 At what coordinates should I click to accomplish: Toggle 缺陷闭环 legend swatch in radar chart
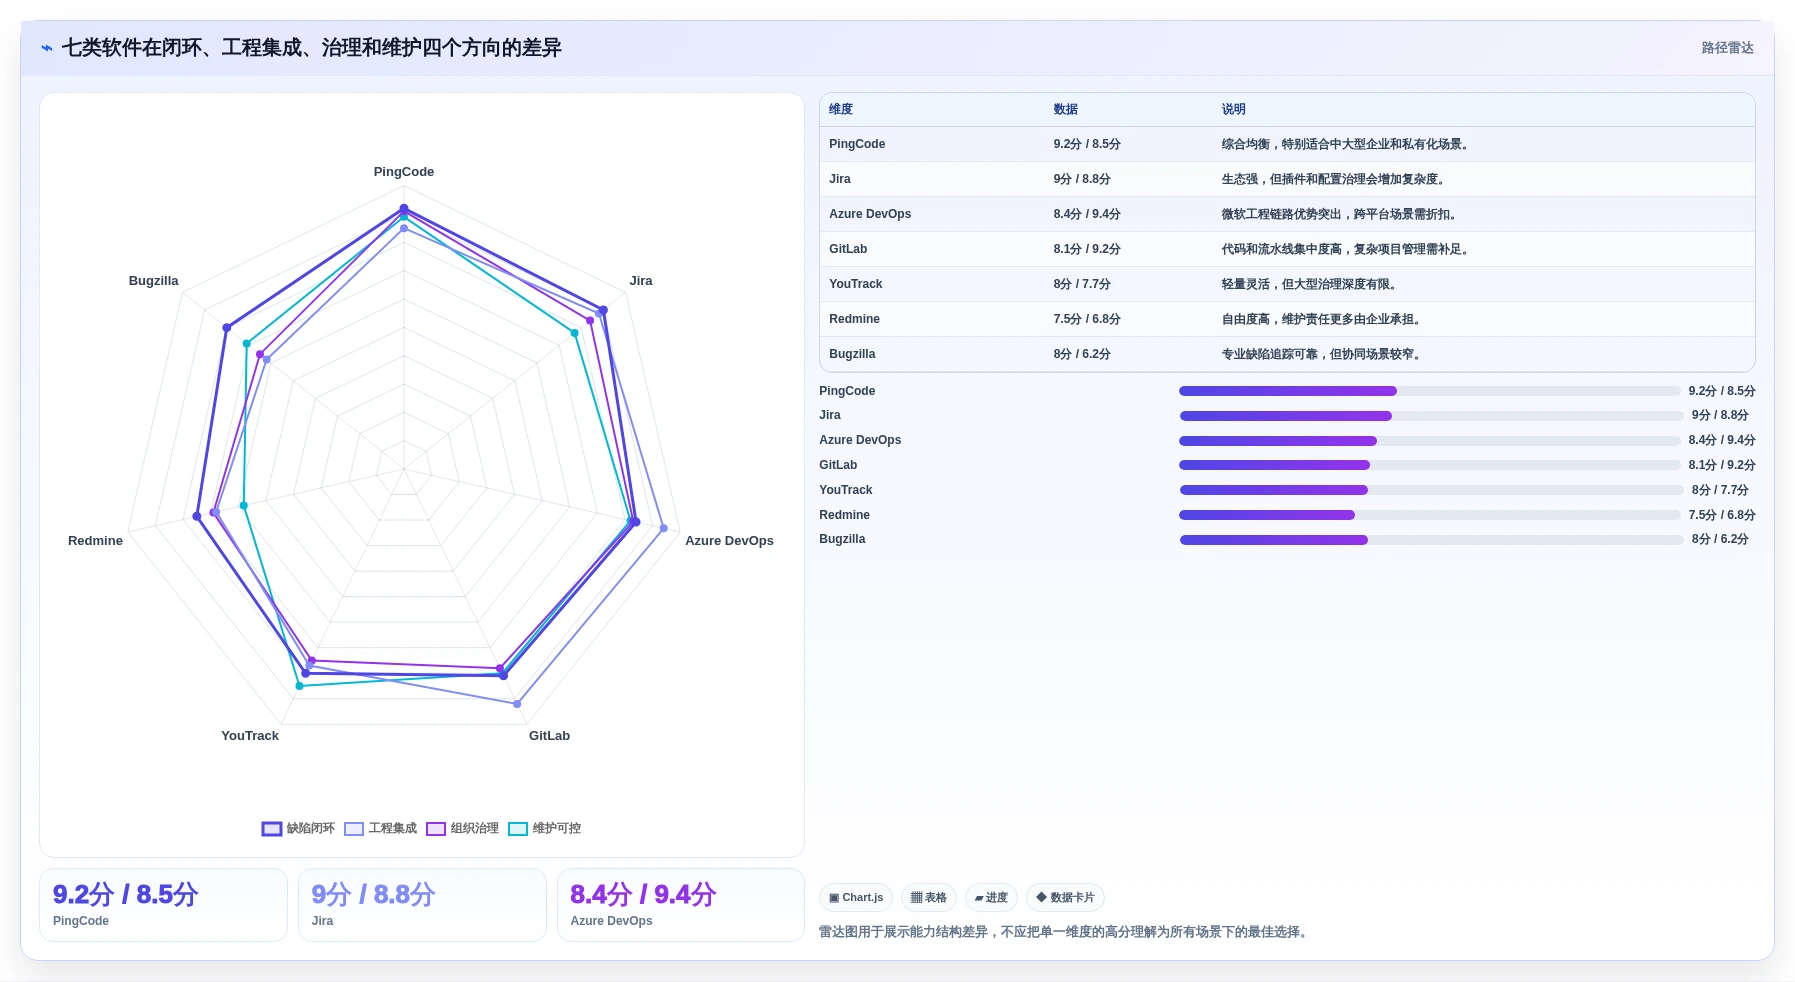coord(272,829)
